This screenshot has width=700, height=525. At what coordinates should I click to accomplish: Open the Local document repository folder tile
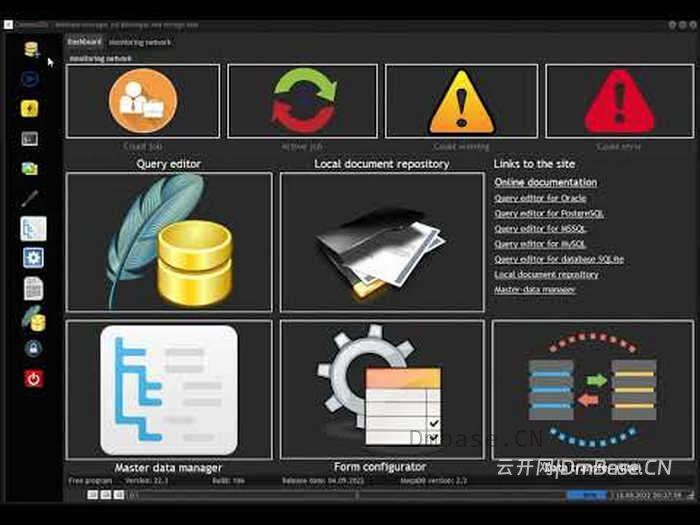click(382, 242)
